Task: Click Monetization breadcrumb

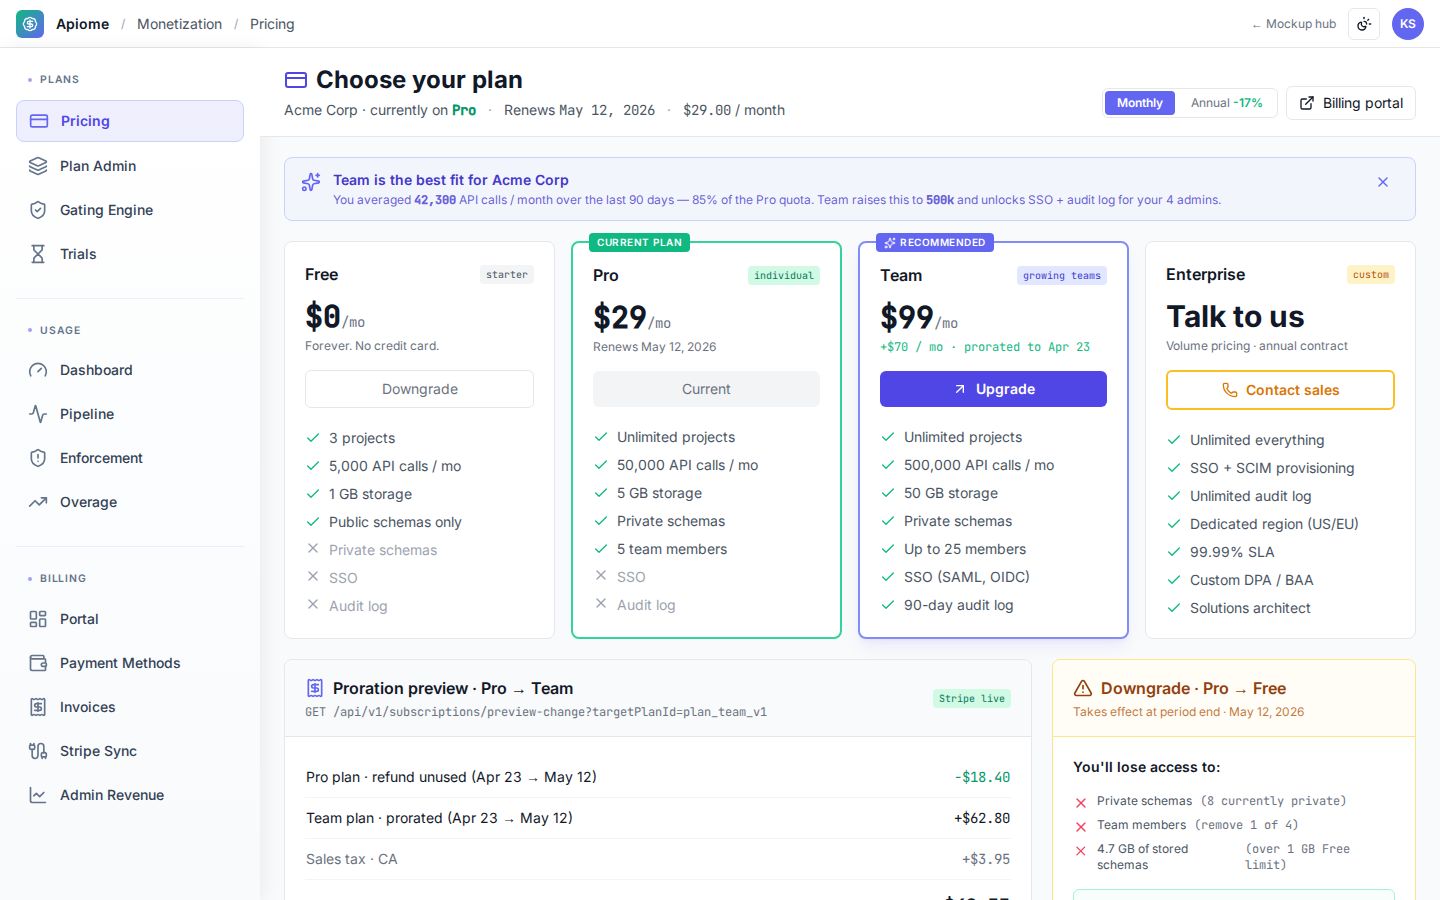Action: pyautogui.click(x=180, y=24)
